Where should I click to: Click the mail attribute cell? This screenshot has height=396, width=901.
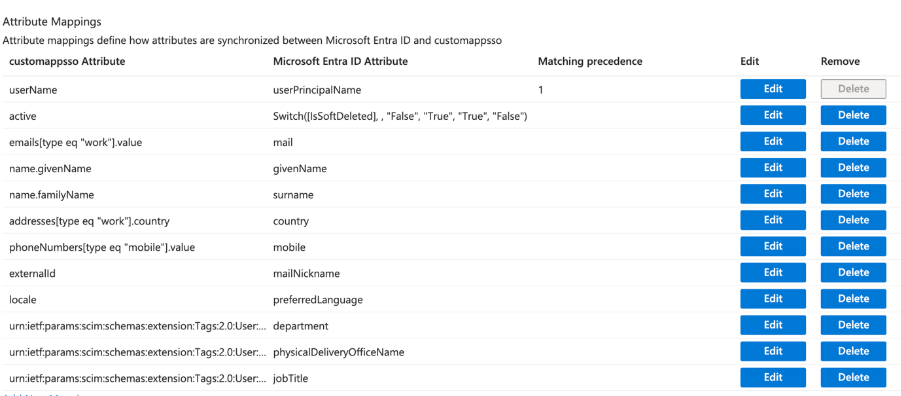point(283,143)
